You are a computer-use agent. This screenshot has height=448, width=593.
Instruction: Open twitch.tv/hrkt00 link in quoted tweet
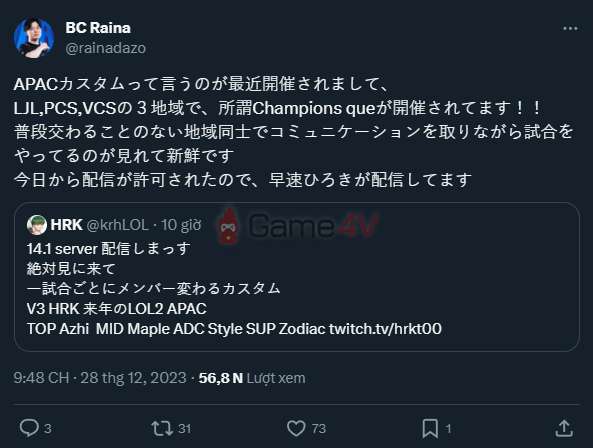[385, 329]
